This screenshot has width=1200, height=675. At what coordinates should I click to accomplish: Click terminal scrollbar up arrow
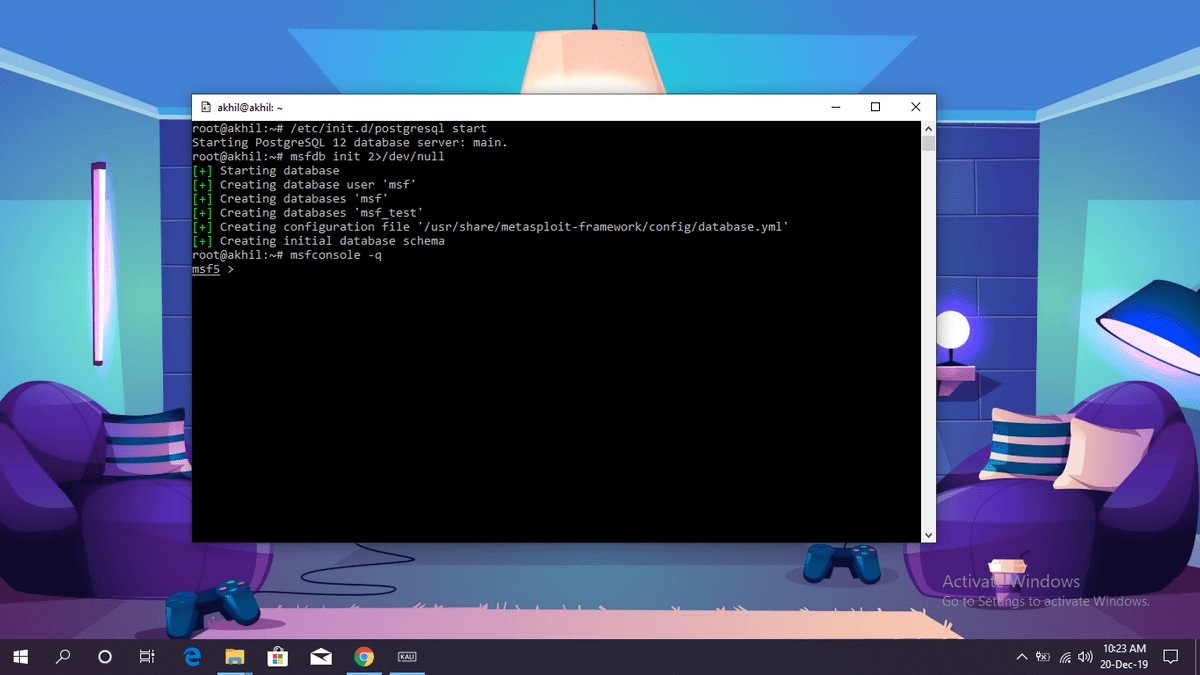tap(929, 129)
